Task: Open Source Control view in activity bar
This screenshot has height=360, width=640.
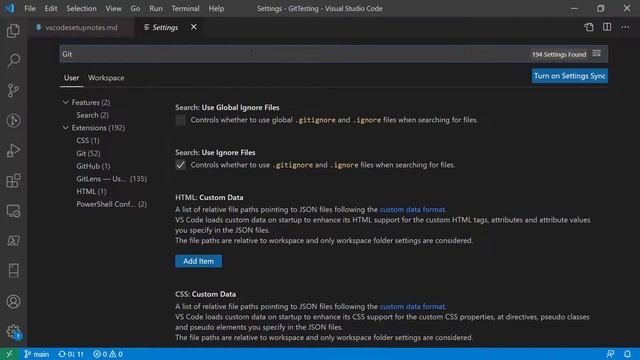Action: [13, 91]
